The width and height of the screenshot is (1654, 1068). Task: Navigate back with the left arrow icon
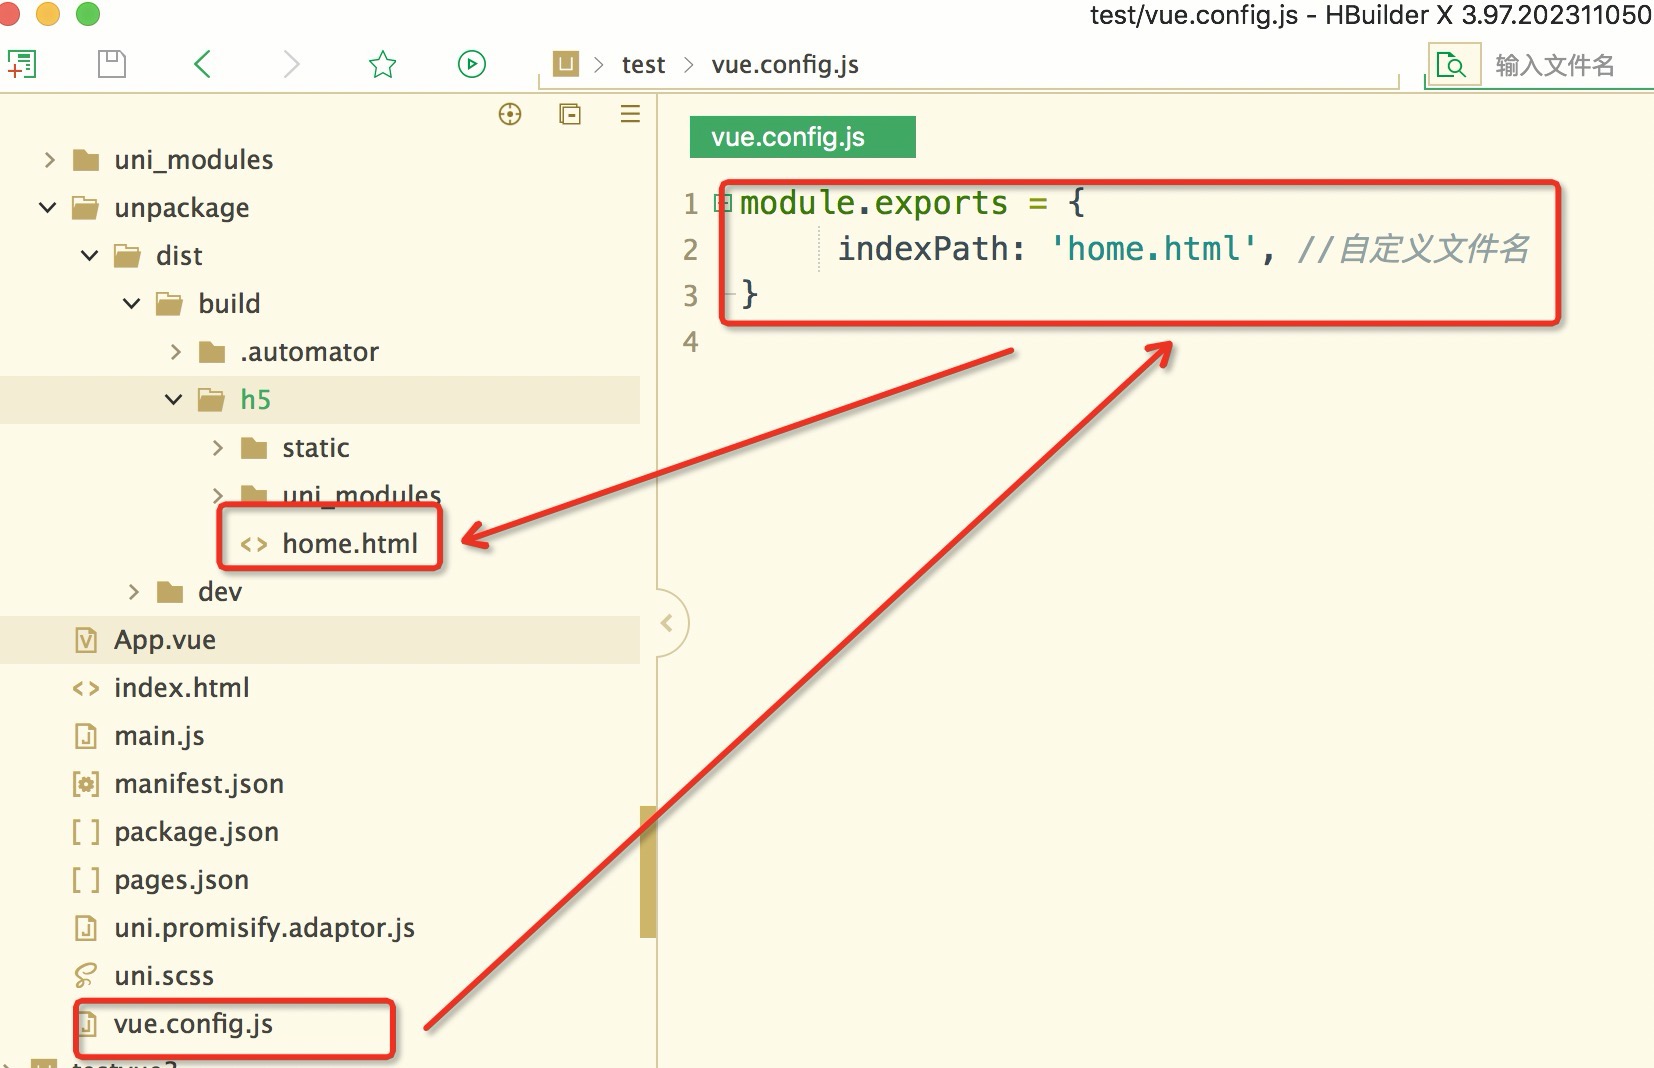click(x=202, y=65)
